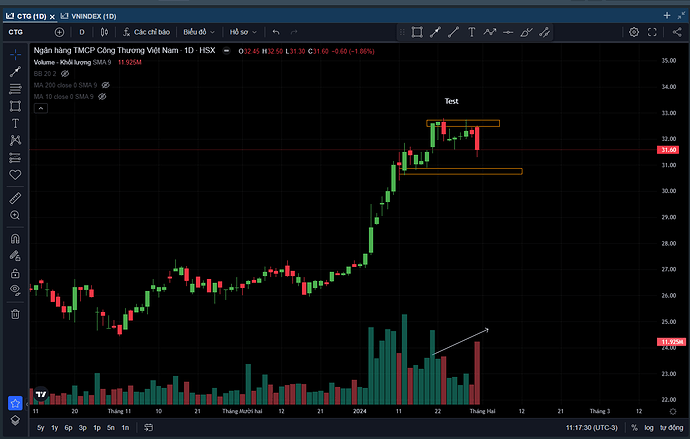The height and width of the screenshot is (439, 690).
Task: Open the go to date calendar icon
Action: (x=148, y=428)
